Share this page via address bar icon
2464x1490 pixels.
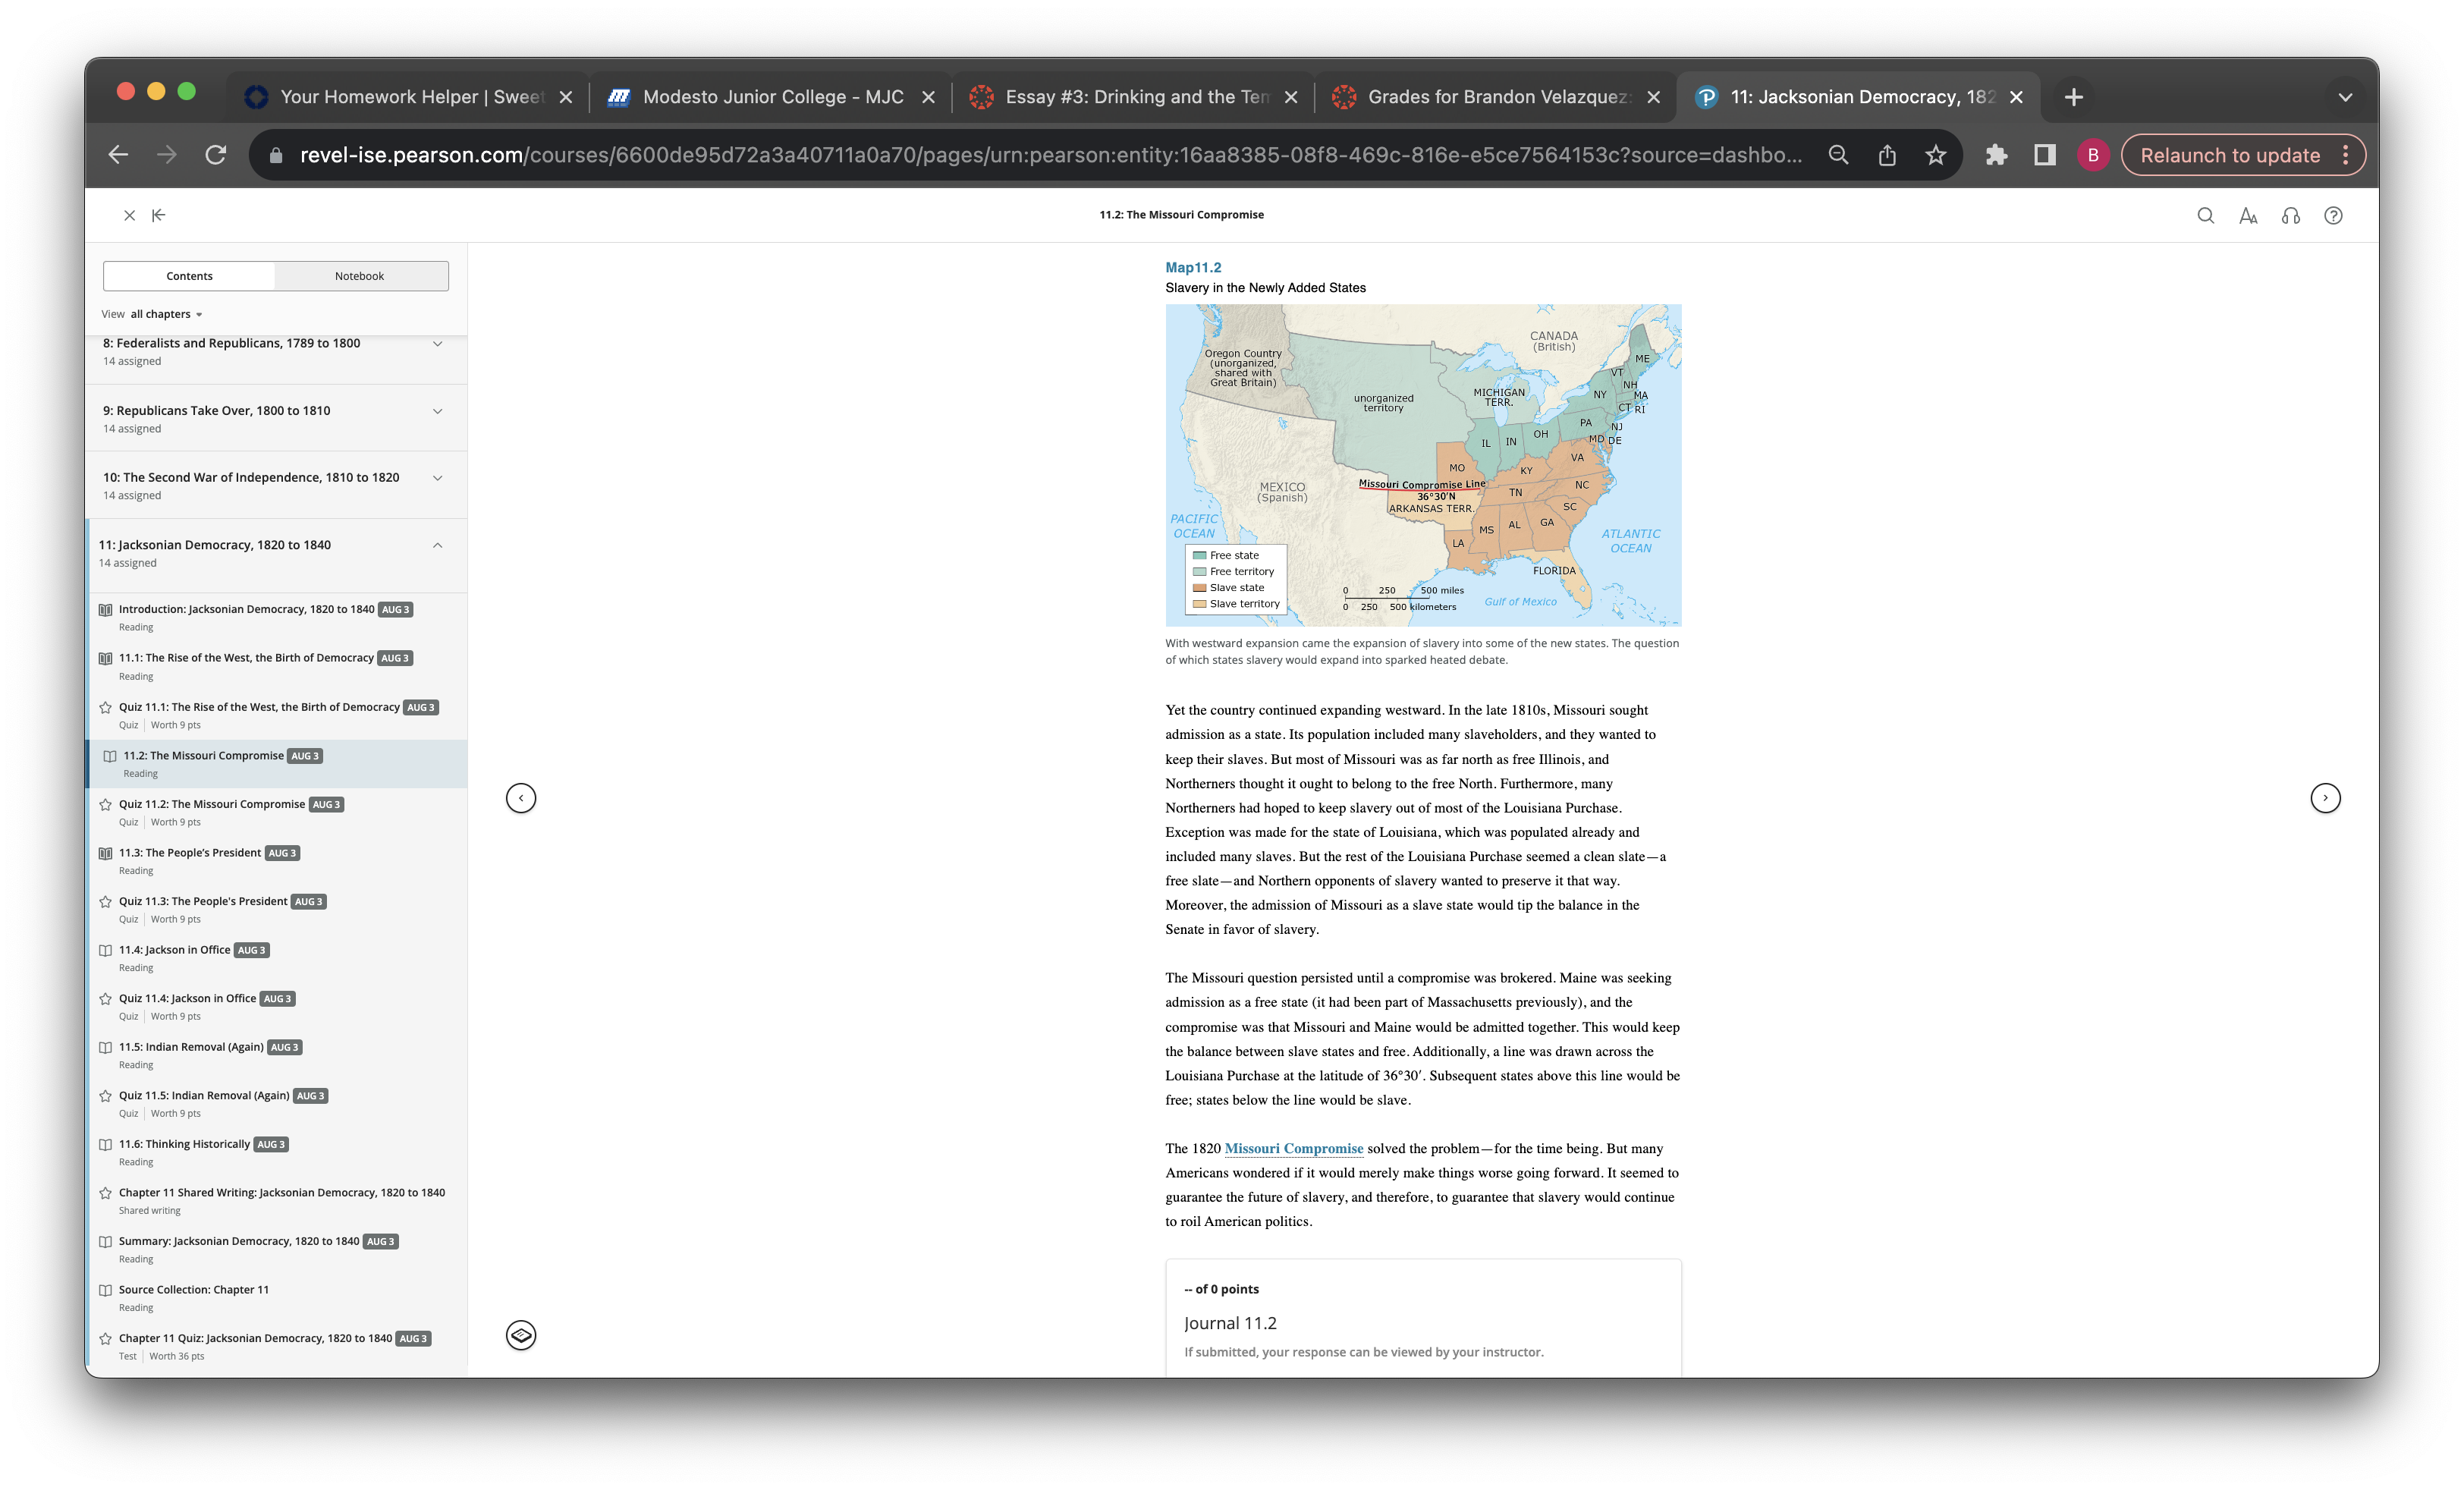pyautogui.click(x=1887, y=155)
